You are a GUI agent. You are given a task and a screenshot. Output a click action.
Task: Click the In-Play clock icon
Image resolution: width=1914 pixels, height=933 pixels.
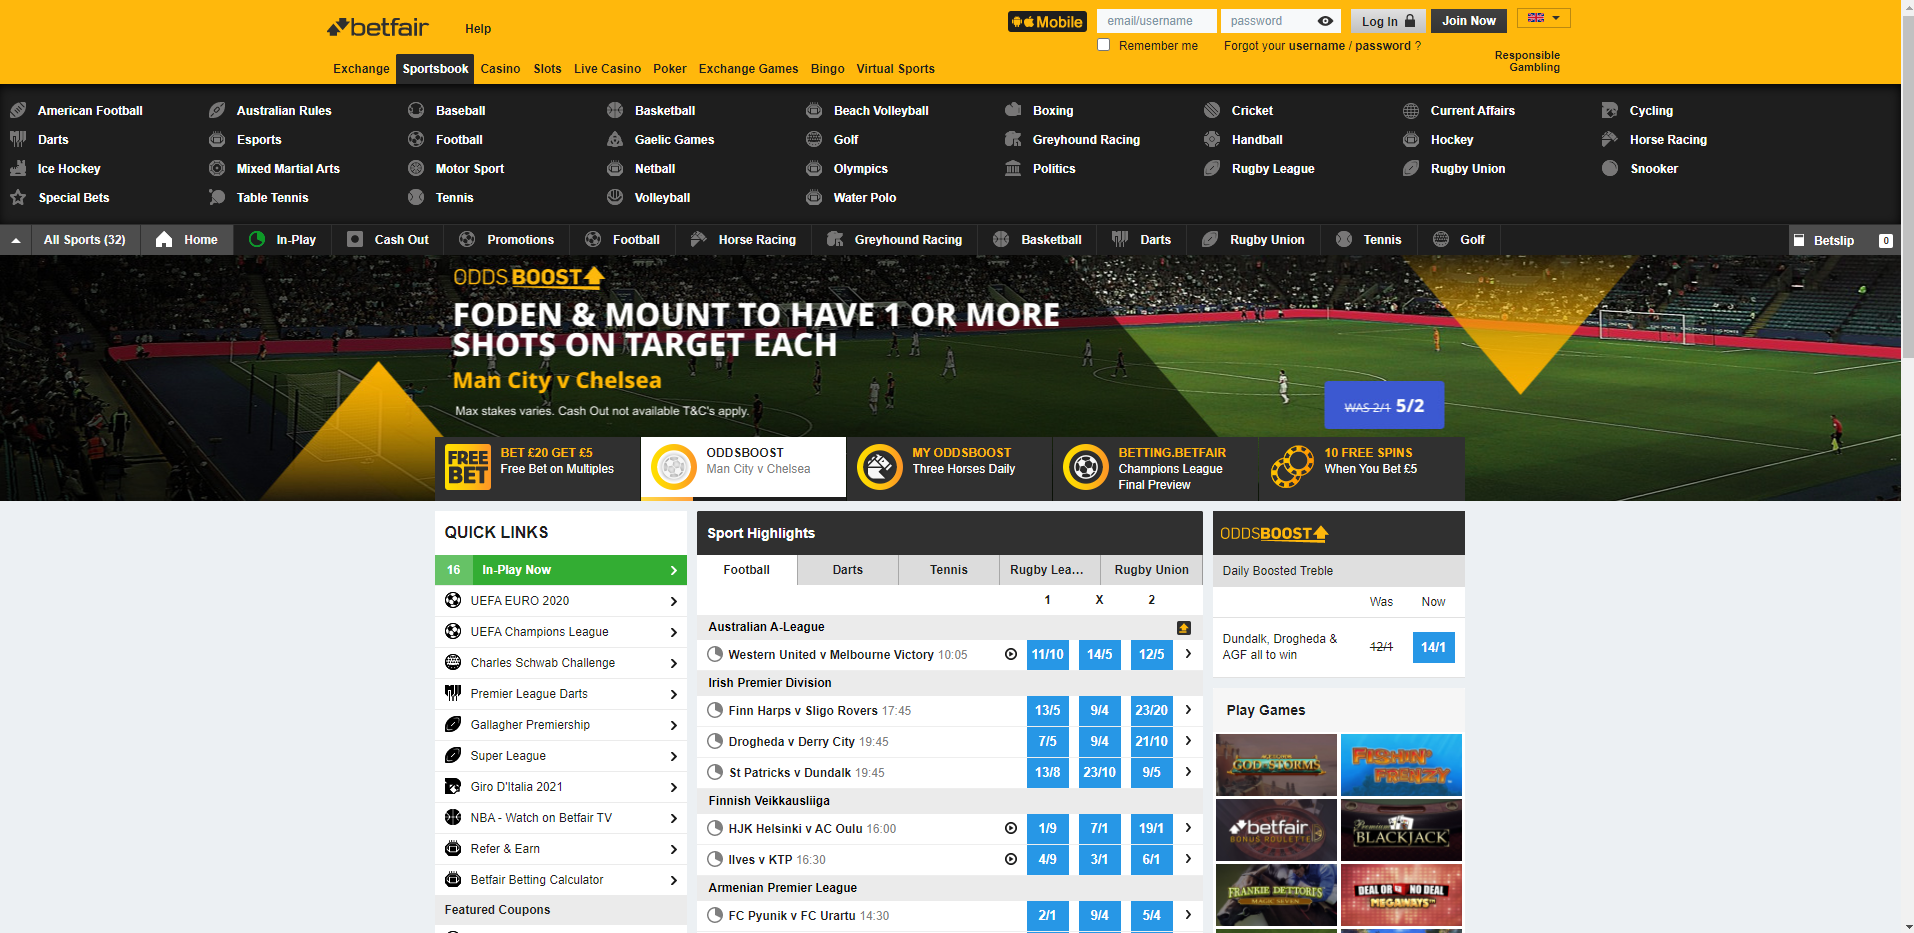[x=257, y=240]
